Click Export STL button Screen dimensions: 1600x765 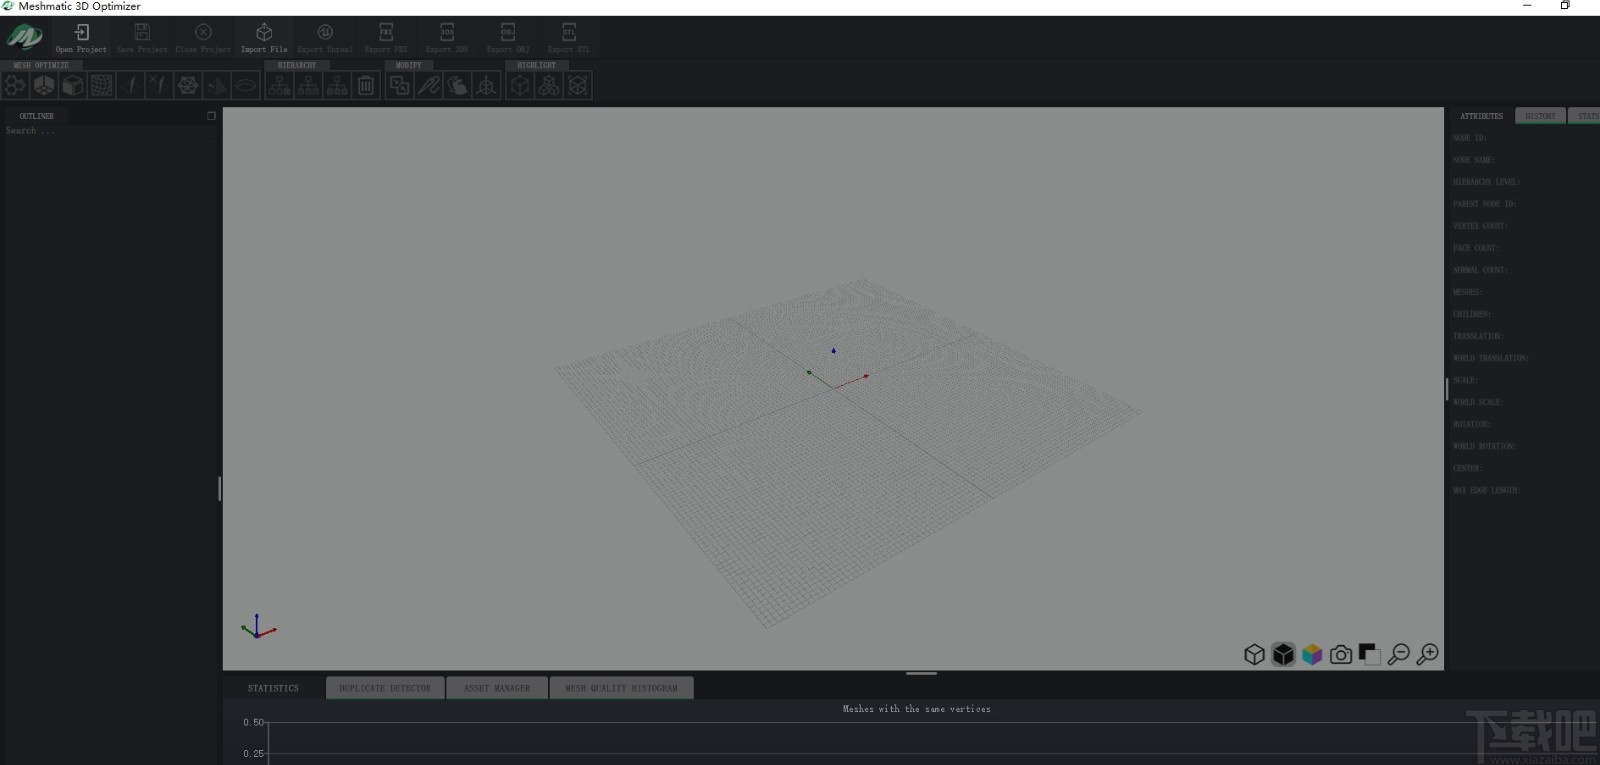tap(569, 38)
